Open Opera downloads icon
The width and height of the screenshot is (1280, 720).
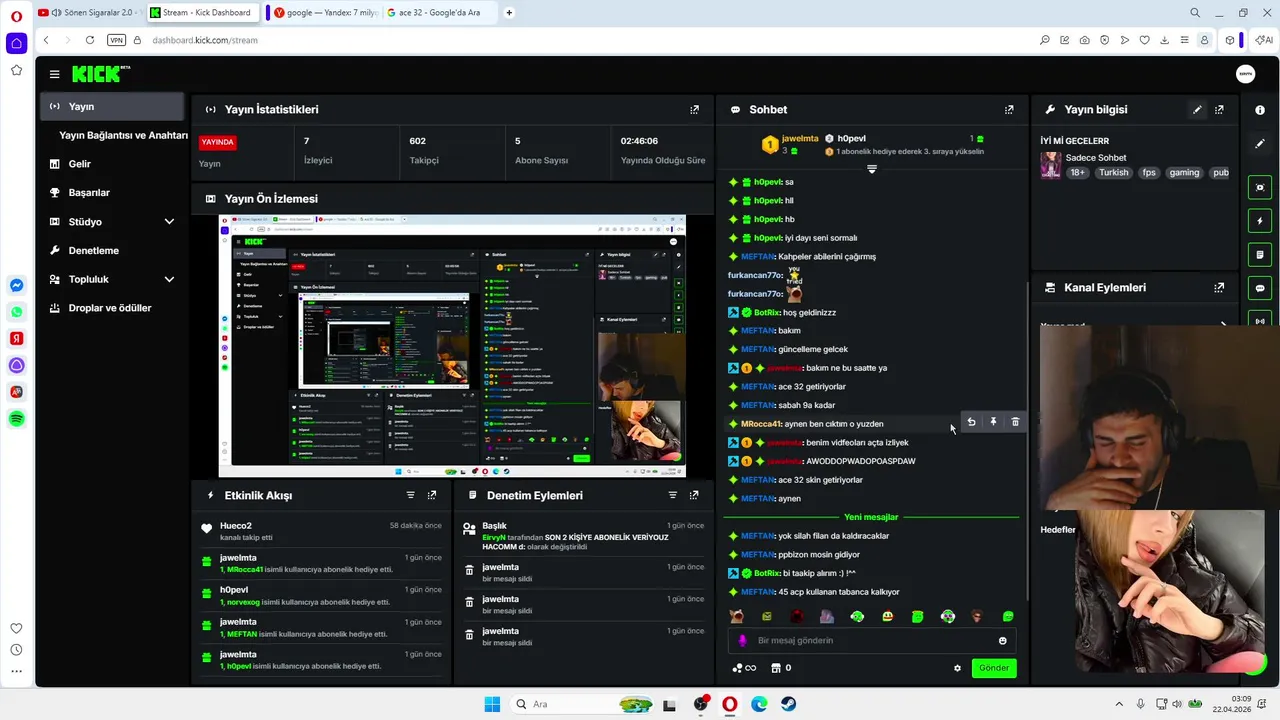point(1164,40)
